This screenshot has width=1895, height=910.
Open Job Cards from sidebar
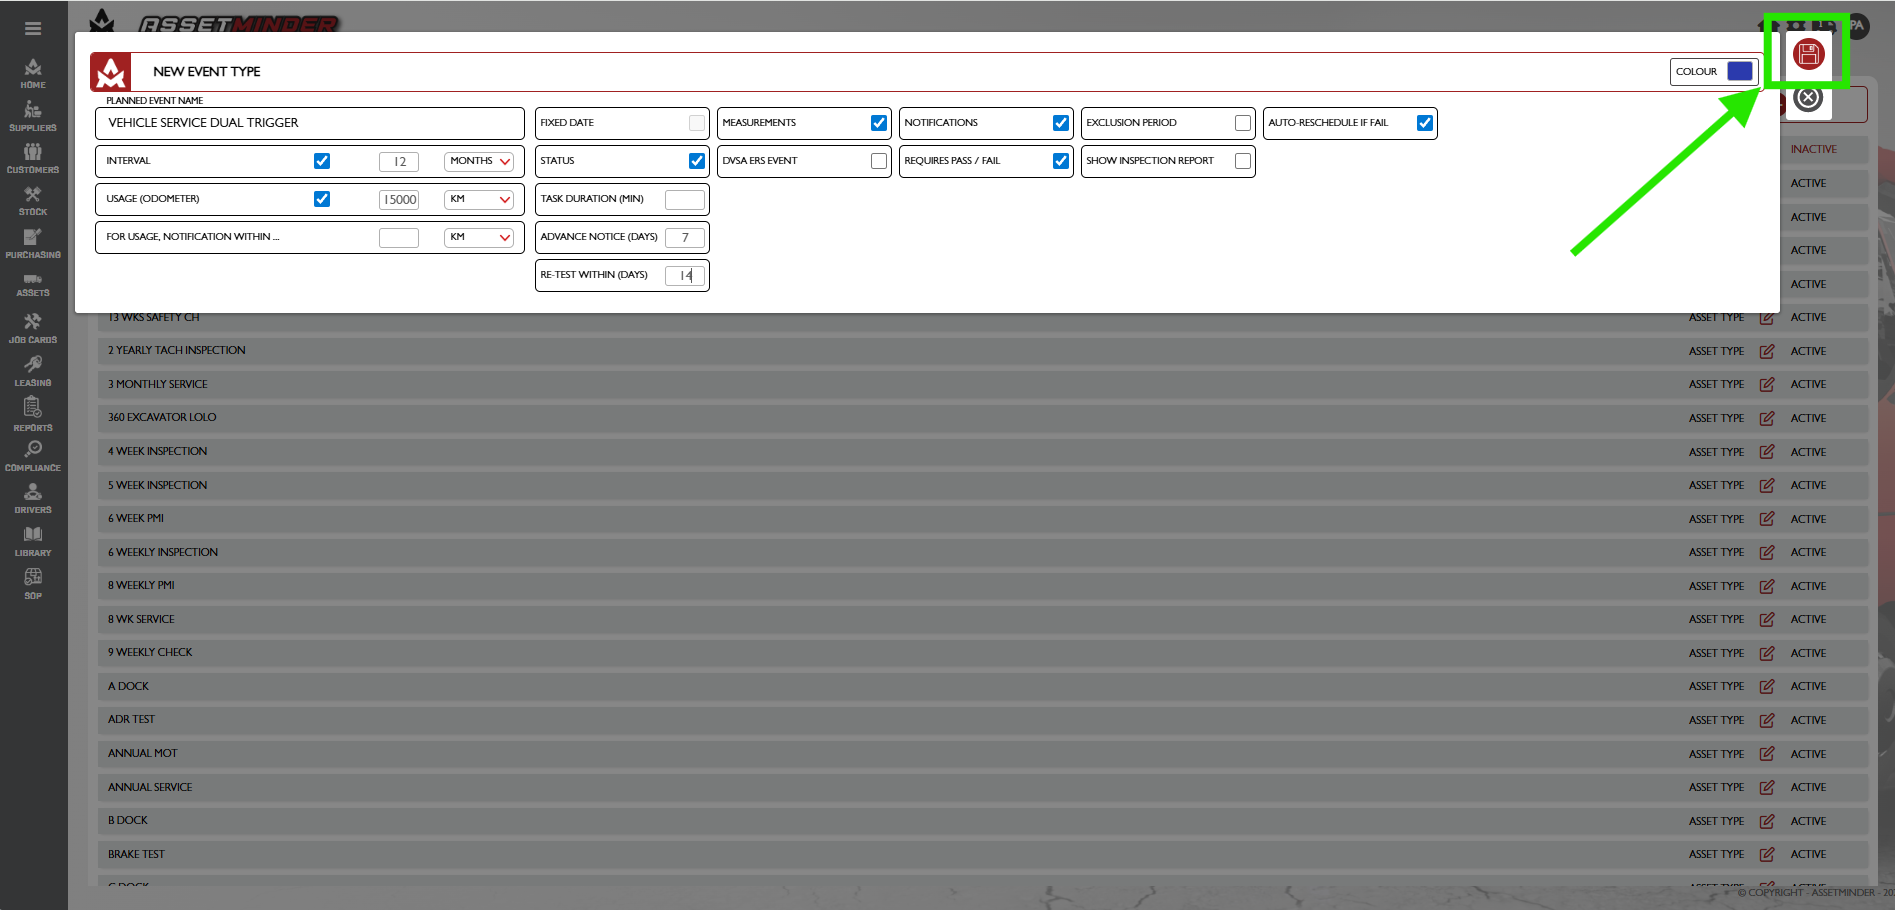coord(33,327)
